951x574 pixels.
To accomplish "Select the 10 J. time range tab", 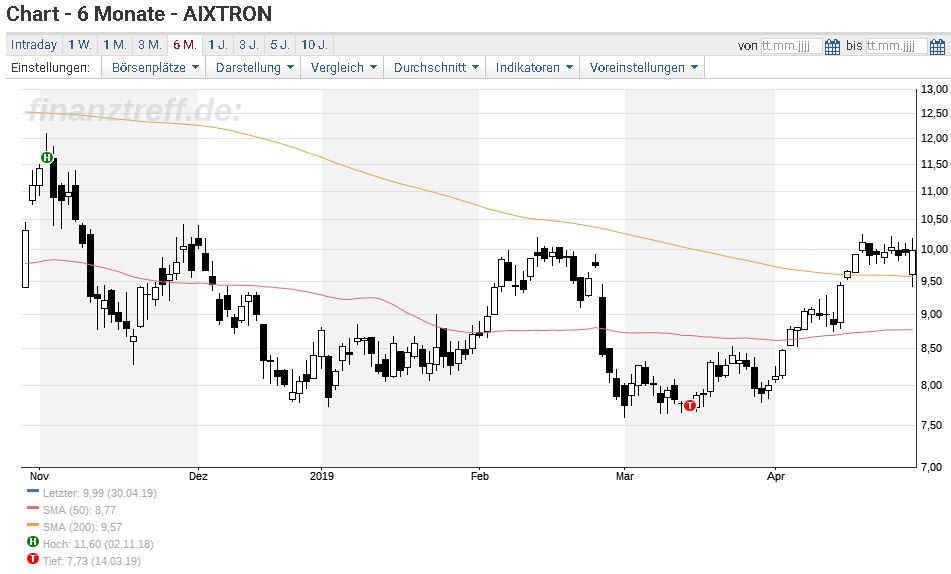I will pyautogui.click(x=314, y=45).
